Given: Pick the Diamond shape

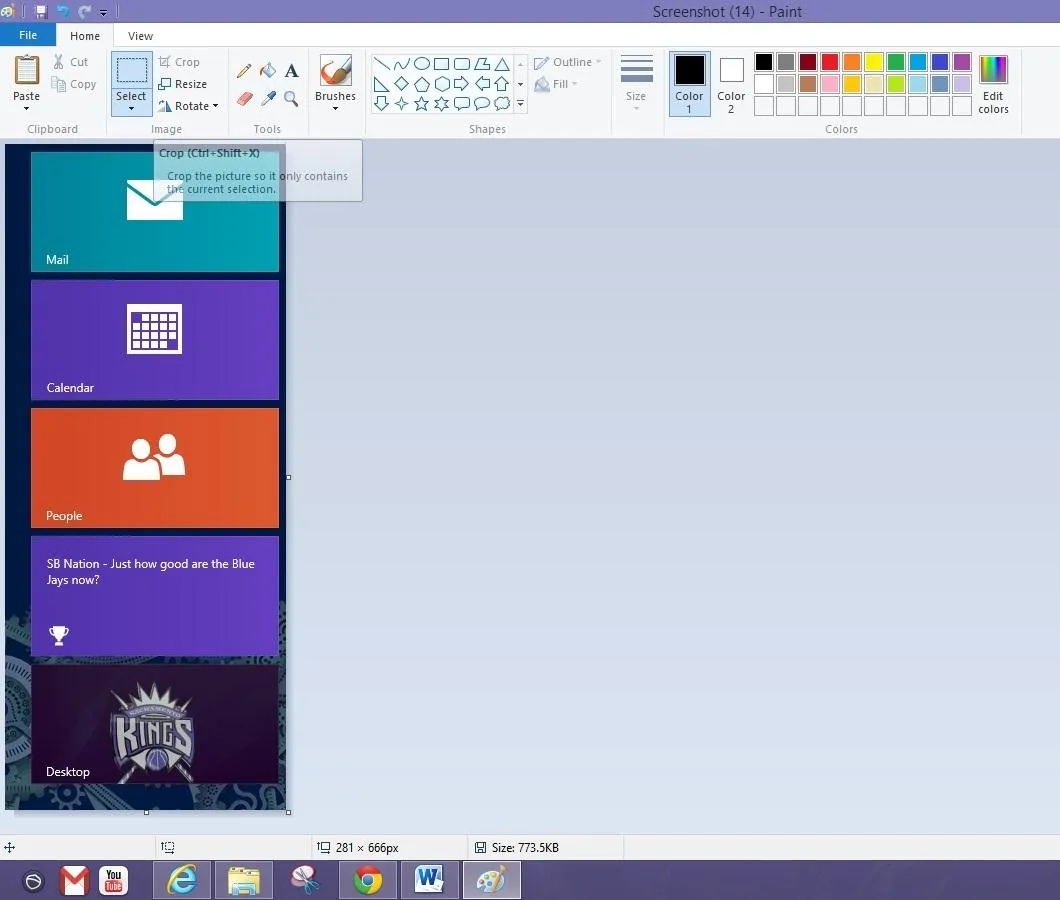Looking at the screenshot, I should 402,84.
